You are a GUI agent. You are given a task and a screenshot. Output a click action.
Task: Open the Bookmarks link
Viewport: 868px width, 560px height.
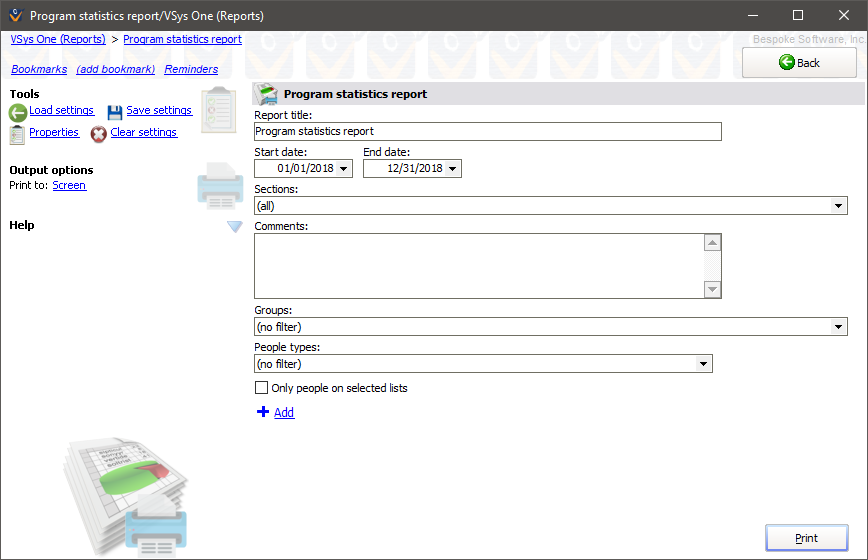(39, 69)
